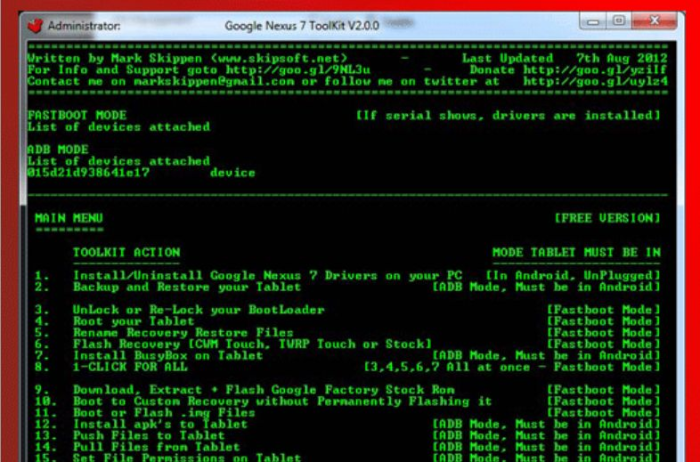This screenshot has width=700, height=462.
Task: Click the 'ADB MODE' heading
Action: click(x=58, y=149)
